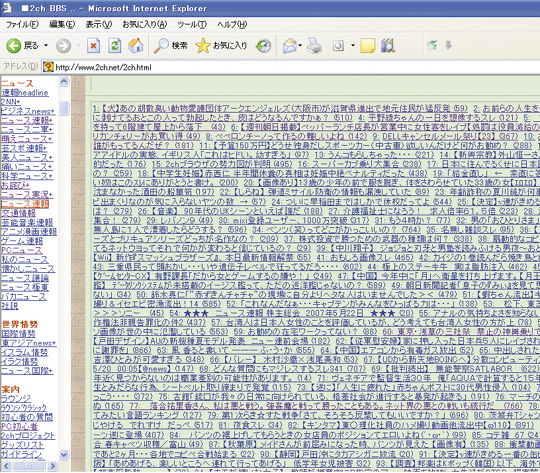The image size is (540, 473).
Task: Click the Mail envelope icon
Action: coord(290,45)
